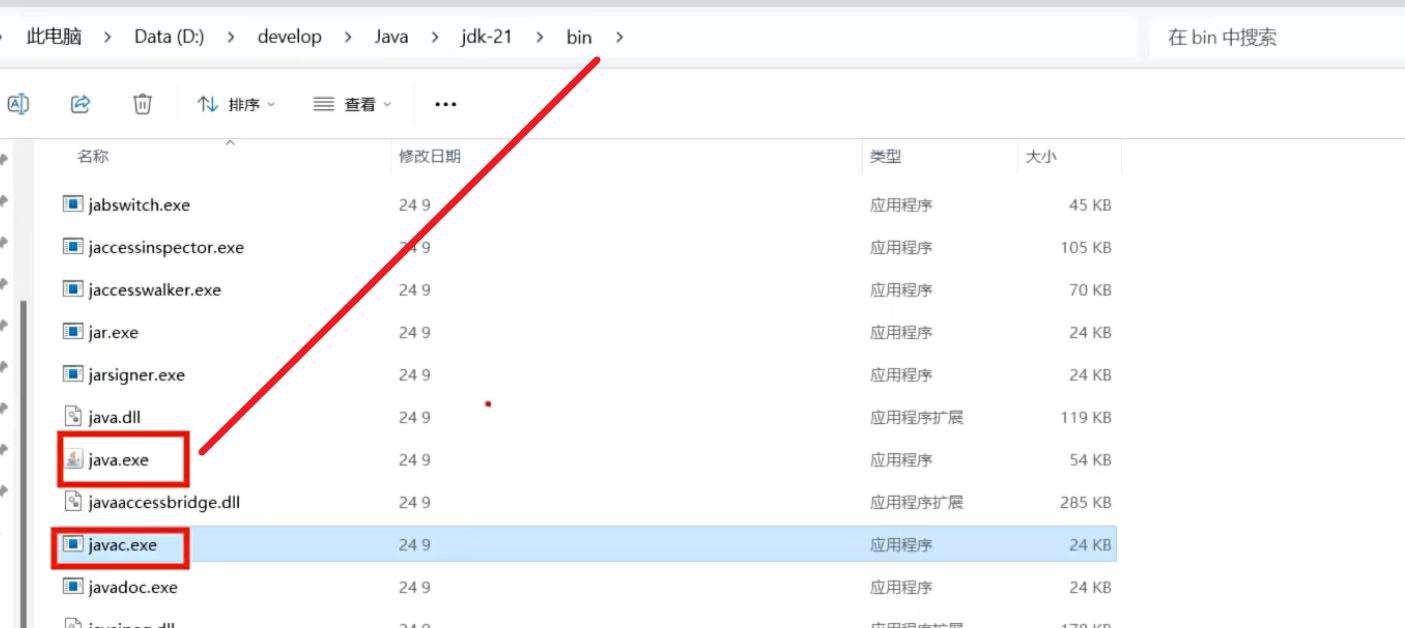
Task: Select jar.exe file icon
Action: (72, 331)
